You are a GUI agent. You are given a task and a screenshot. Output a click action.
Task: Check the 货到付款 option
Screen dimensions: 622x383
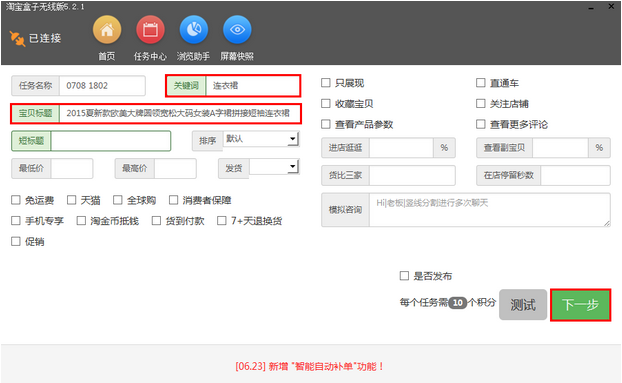(156, 220)
